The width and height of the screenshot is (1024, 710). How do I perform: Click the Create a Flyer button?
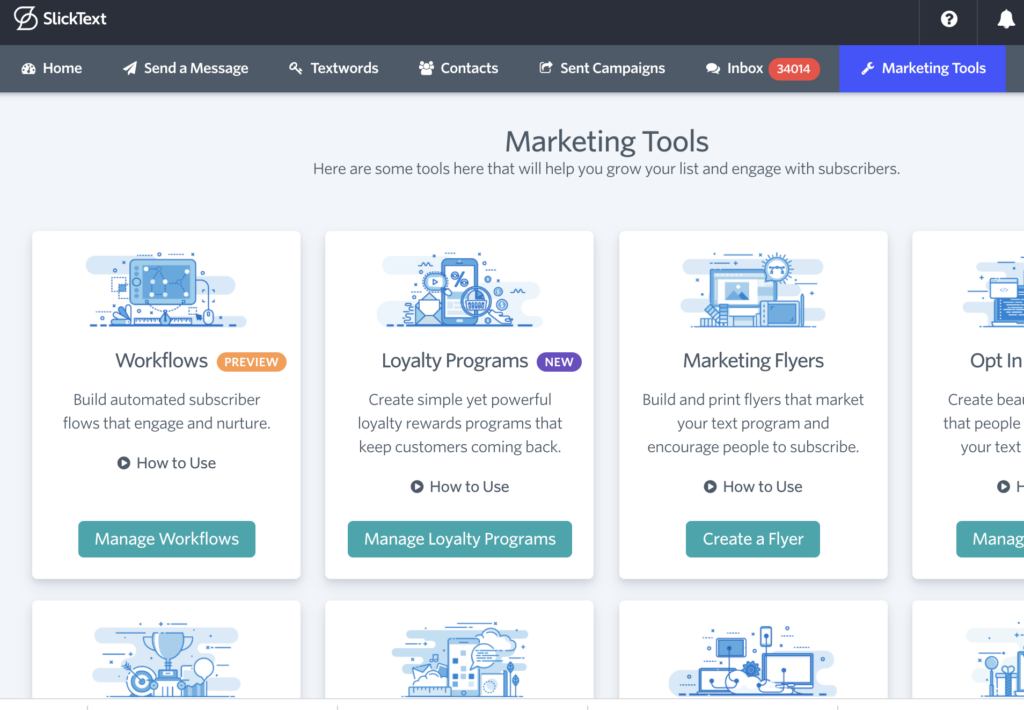753,539
